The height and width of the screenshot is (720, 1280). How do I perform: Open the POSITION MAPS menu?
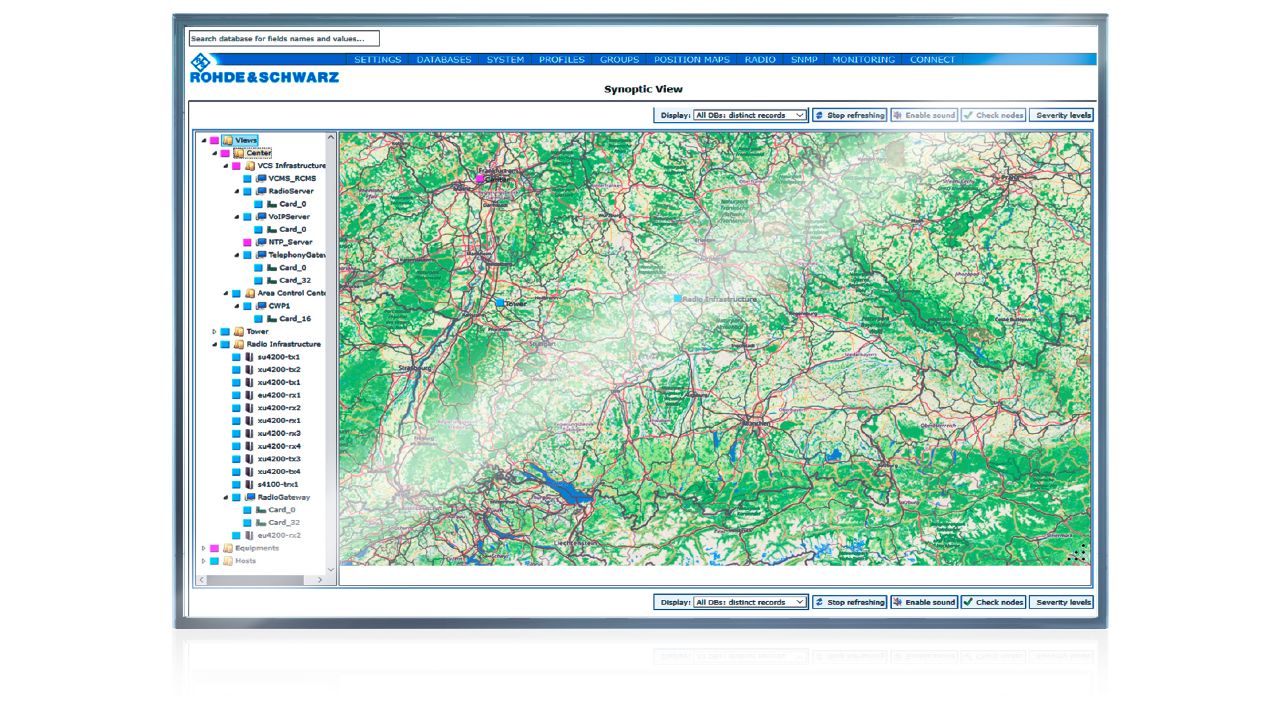691,60
